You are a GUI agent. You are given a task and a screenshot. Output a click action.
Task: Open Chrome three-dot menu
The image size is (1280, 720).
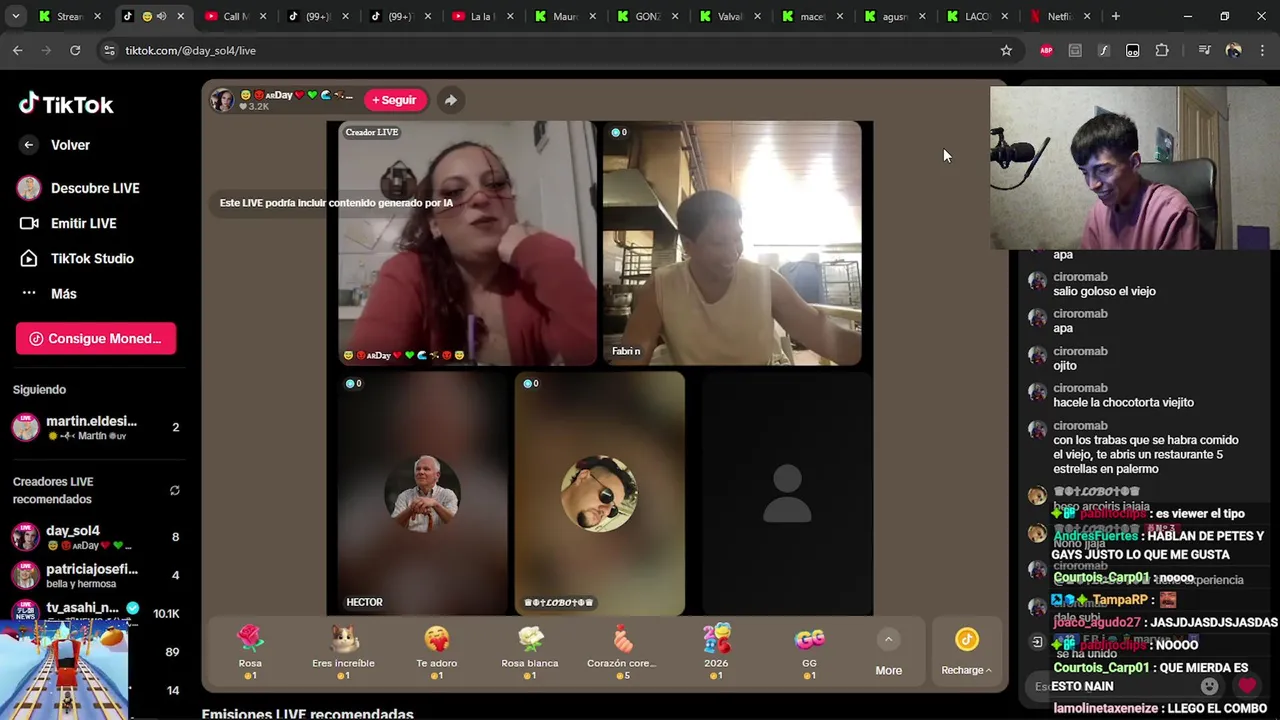click(1262, 50)
